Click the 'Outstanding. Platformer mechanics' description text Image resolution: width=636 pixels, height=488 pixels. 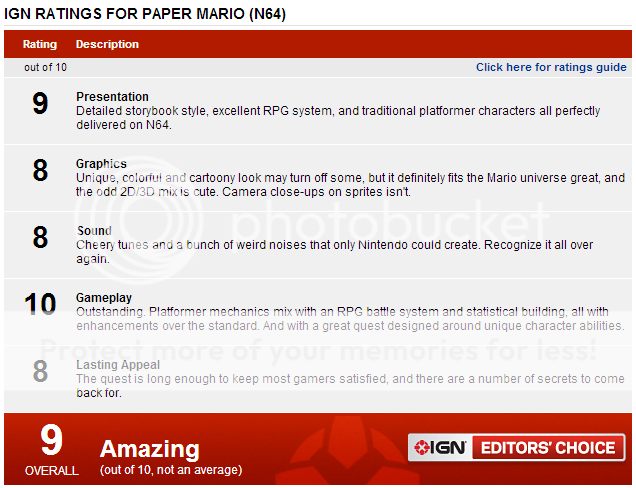point(350,318)
